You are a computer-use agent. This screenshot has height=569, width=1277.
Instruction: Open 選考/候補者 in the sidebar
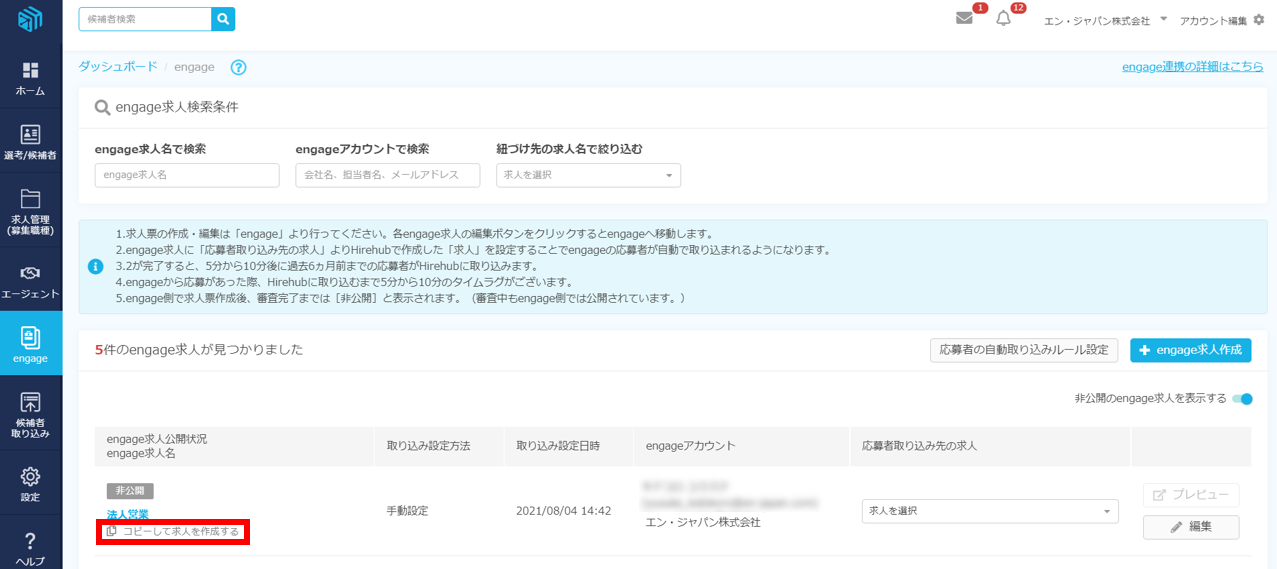tap(30, 143)
